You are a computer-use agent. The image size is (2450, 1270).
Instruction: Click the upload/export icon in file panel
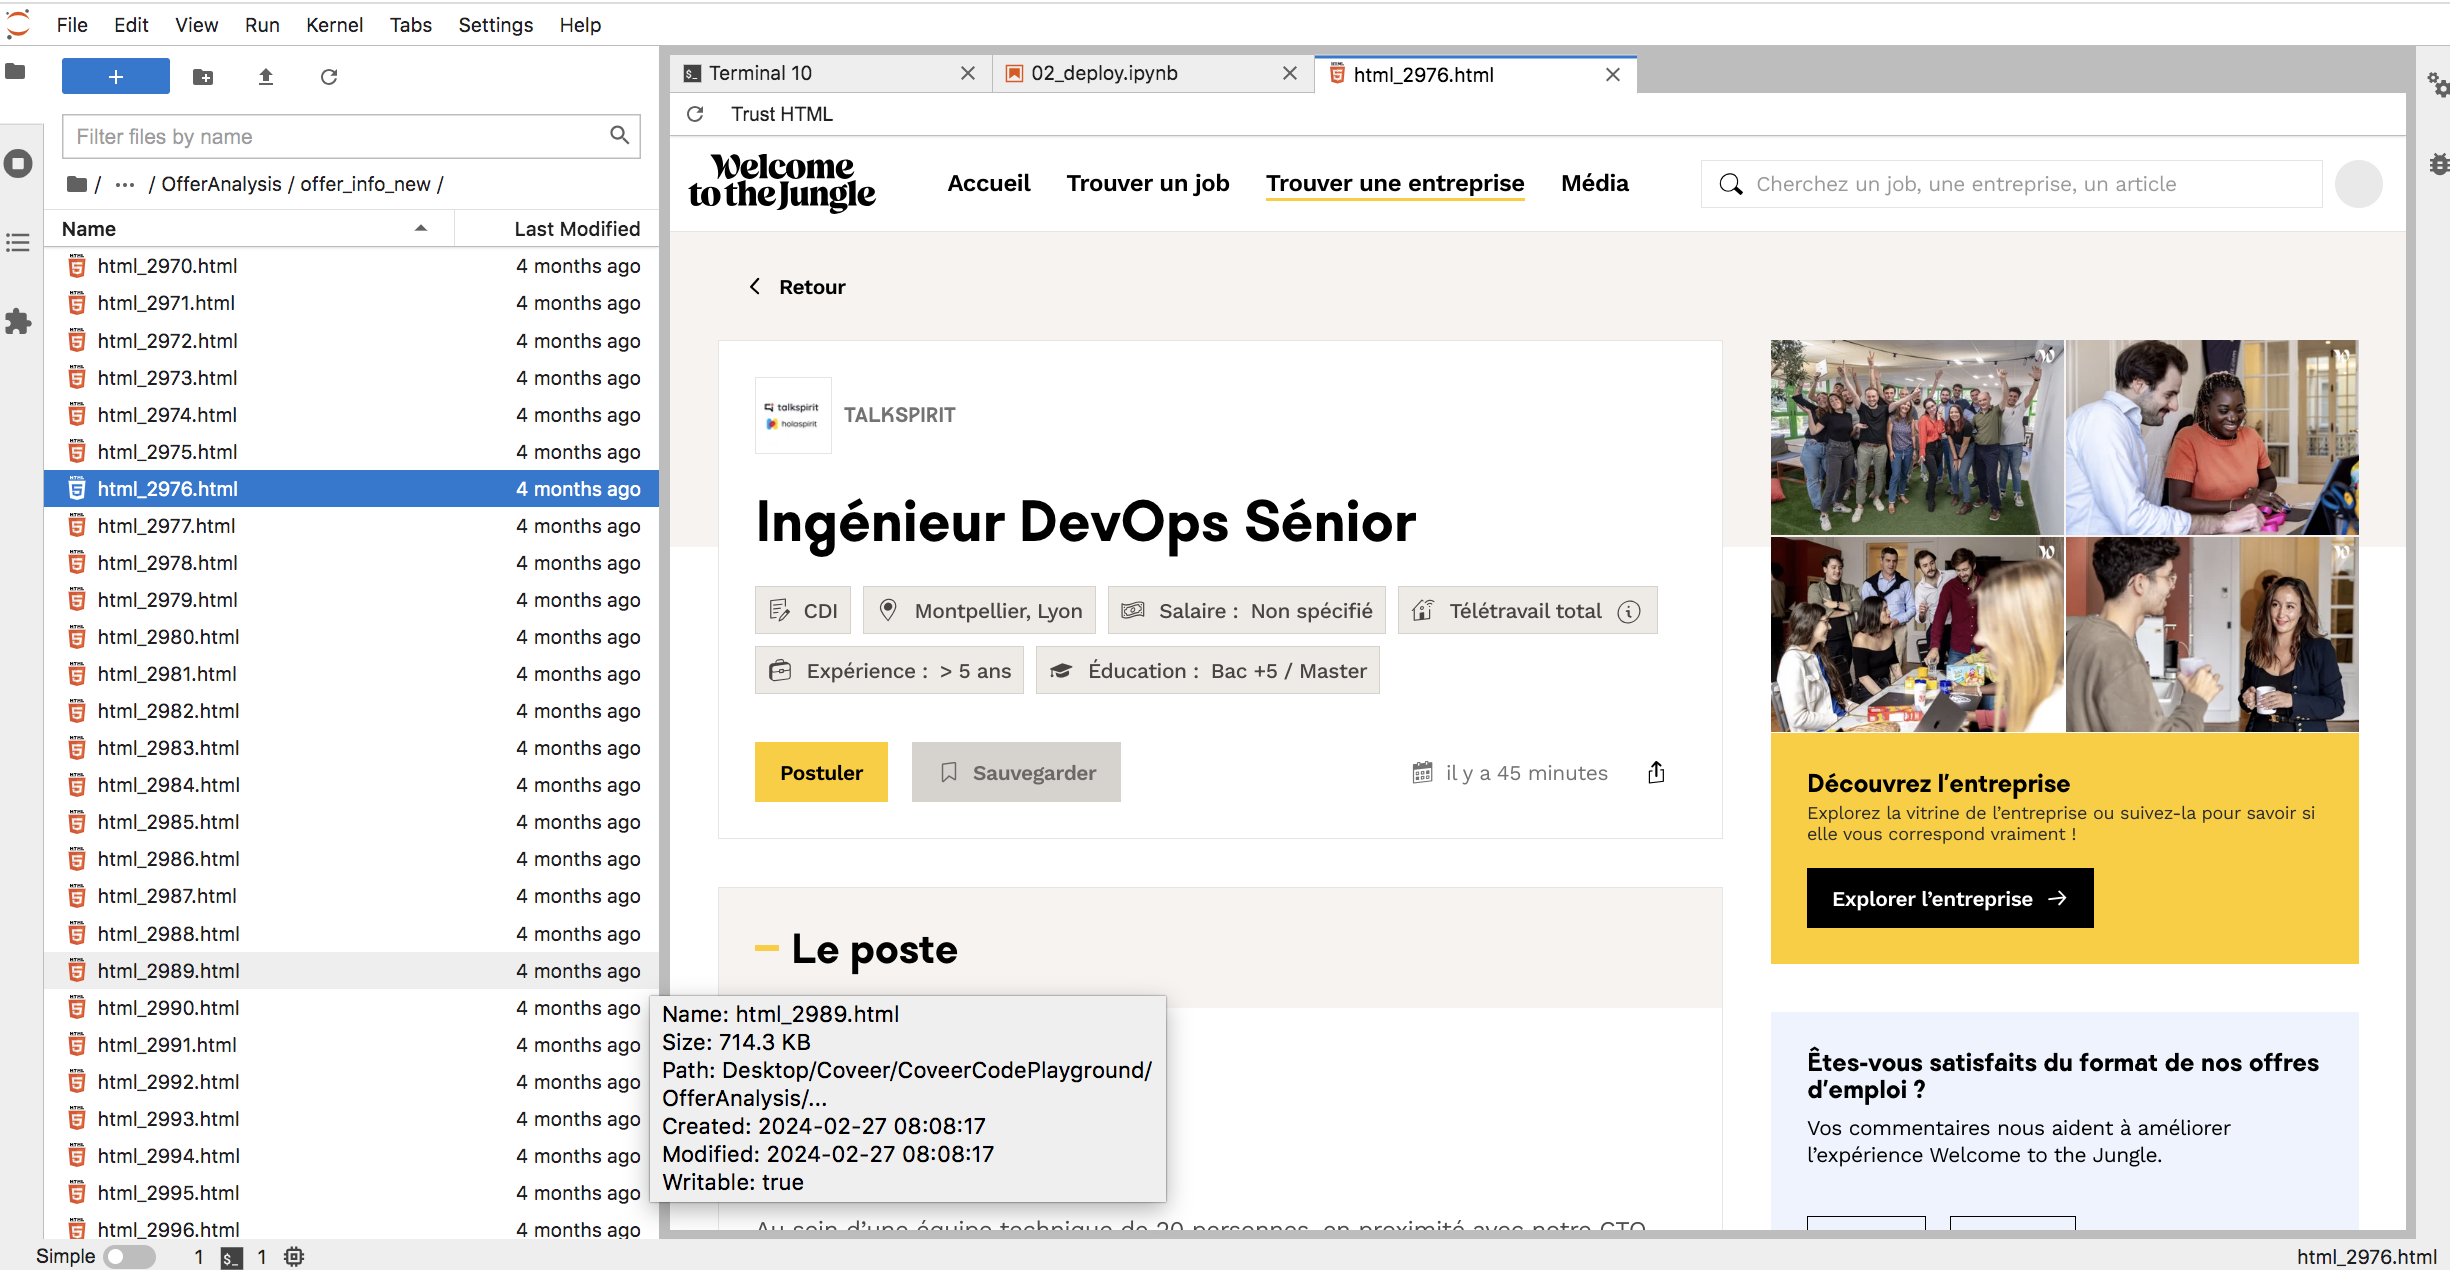point(264,76)
